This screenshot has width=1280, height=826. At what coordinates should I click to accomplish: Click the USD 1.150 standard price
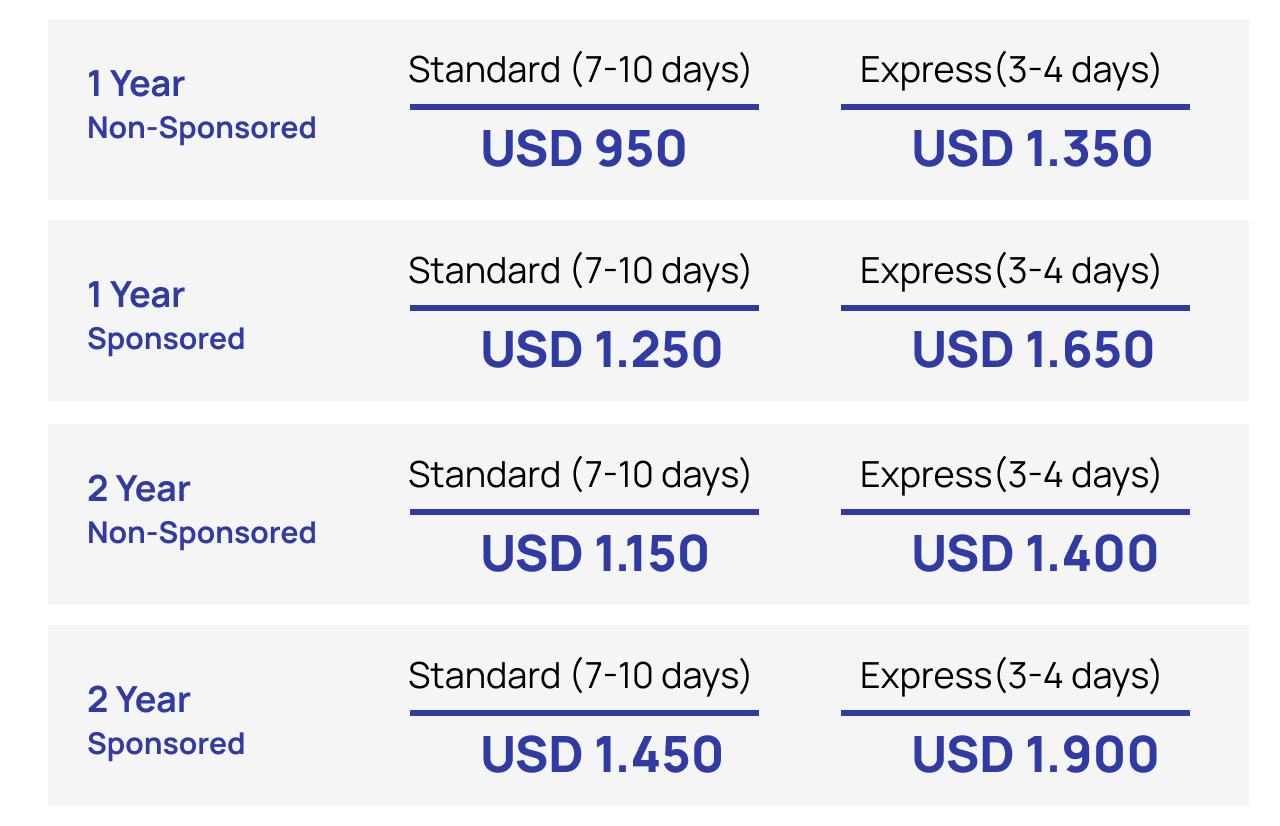click(x=595, y=554)
